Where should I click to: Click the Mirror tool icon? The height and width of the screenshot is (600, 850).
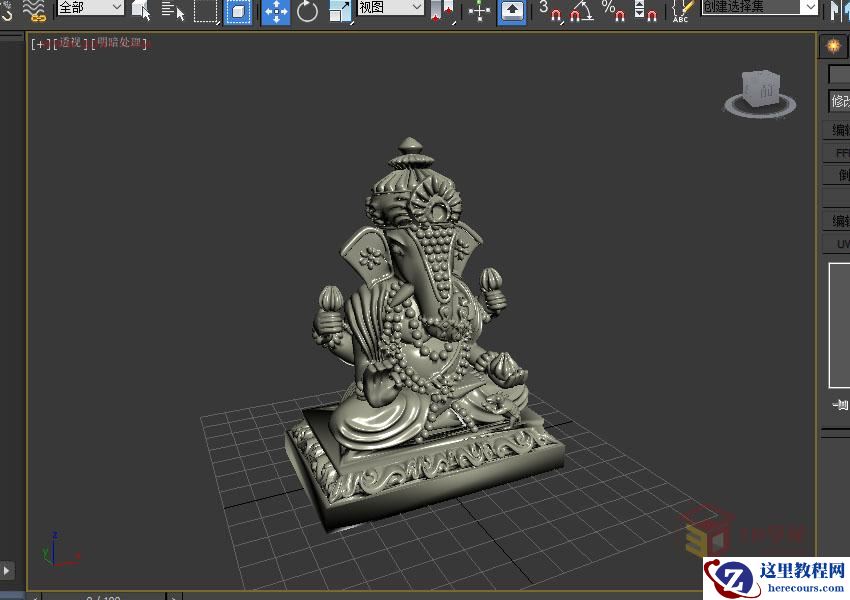click(838, 11)
